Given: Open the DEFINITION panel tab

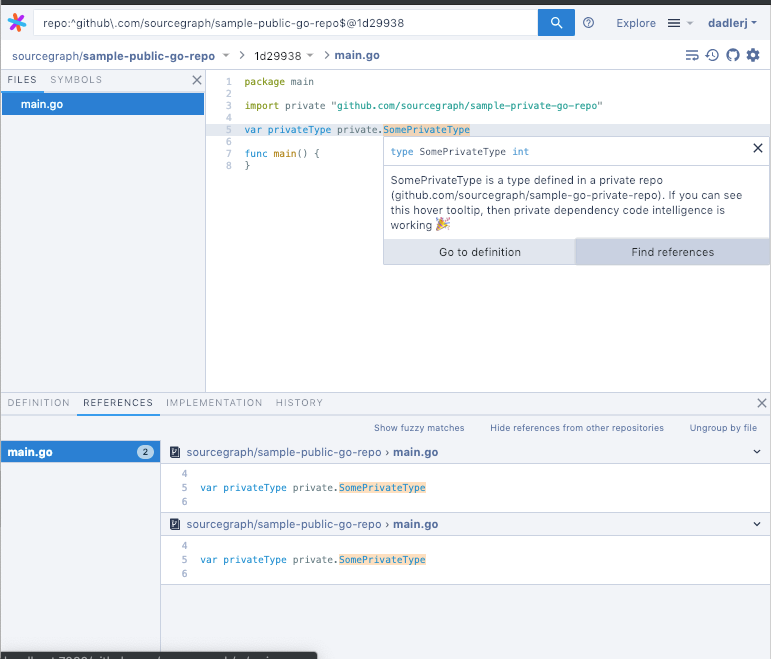Looking at the screenshot, I should pyautogui.click(x=38, y=403).
